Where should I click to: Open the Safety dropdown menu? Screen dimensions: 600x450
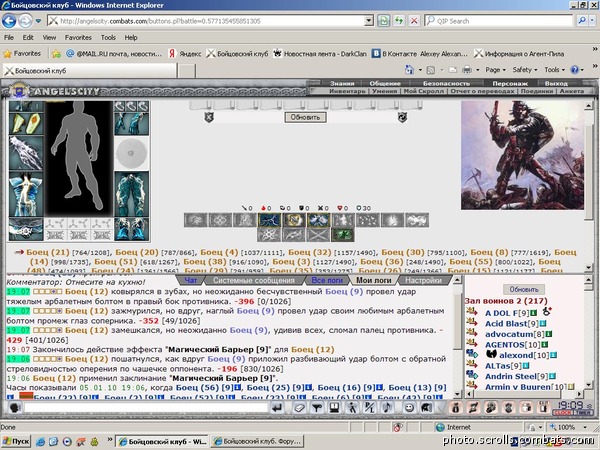coord(525,70)
